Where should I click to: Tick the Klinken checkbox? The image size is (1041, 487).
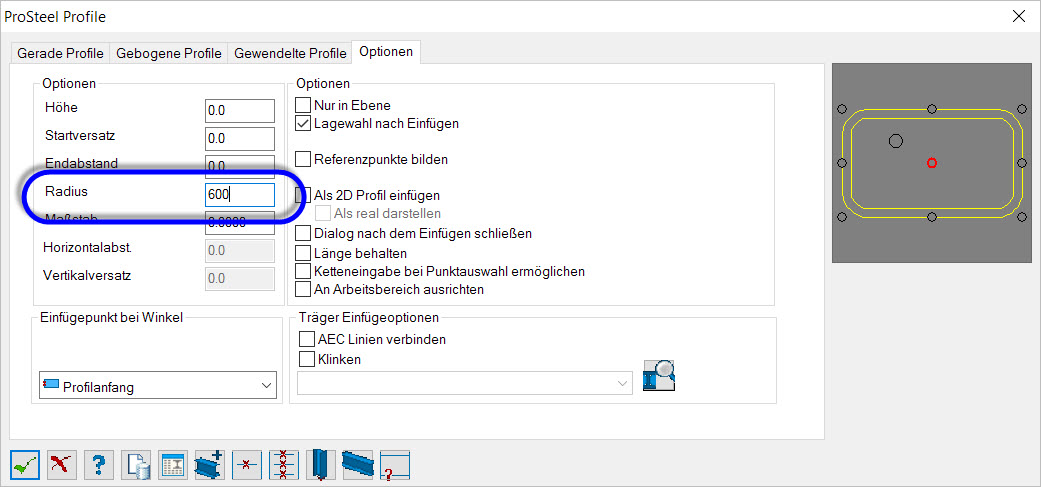[x=307, y=359]
